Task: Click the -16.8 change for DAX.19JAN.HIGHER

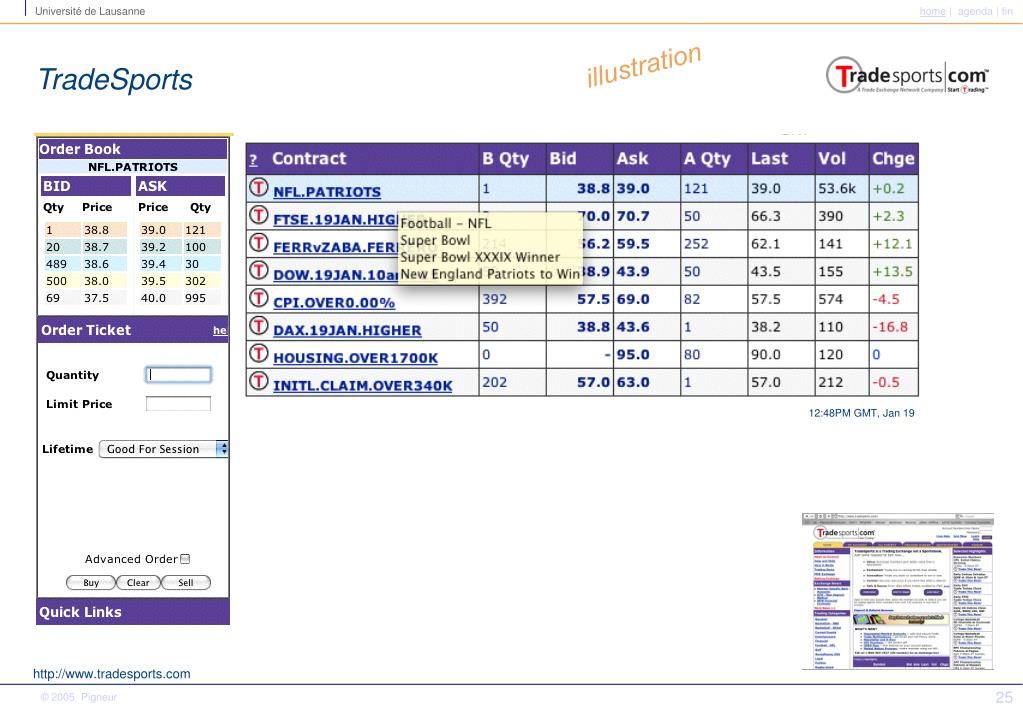Action: 890,327
